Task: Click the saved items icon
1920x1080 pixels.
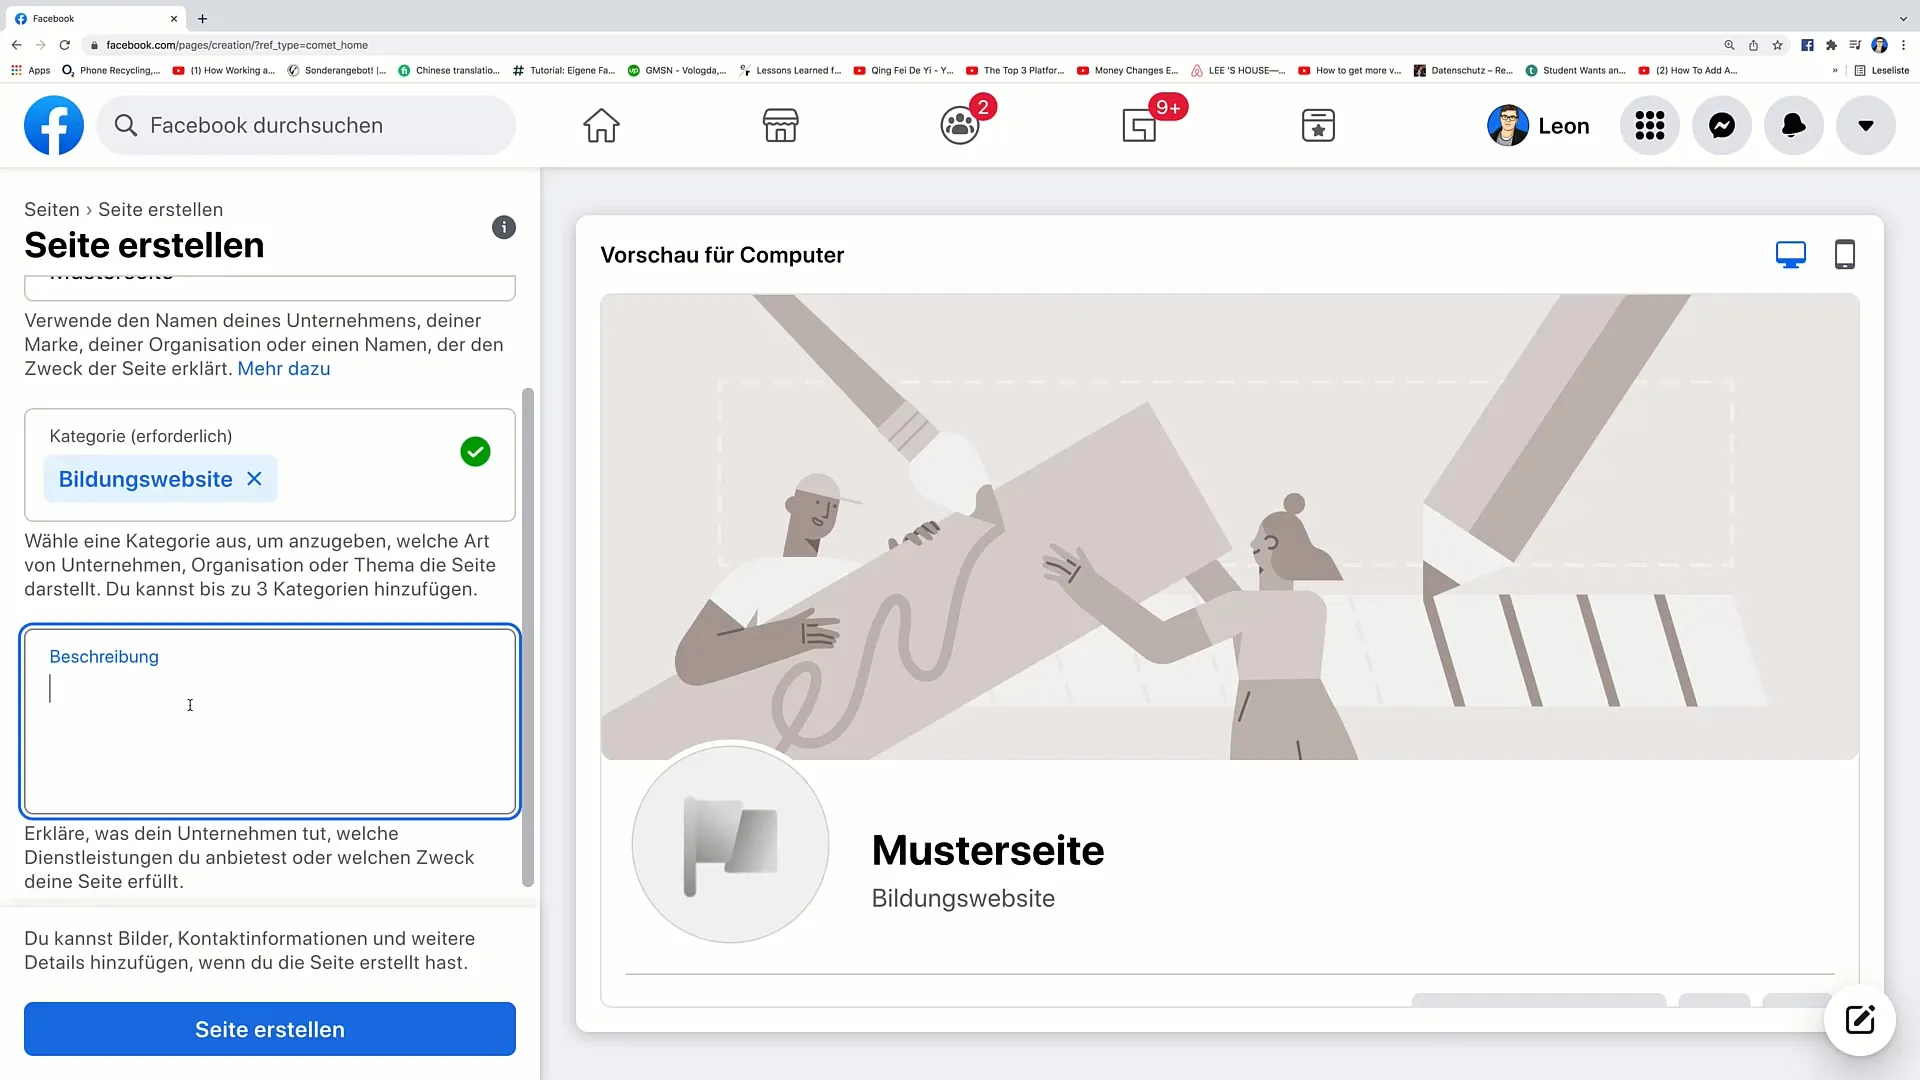Action: pos(1317,124)
